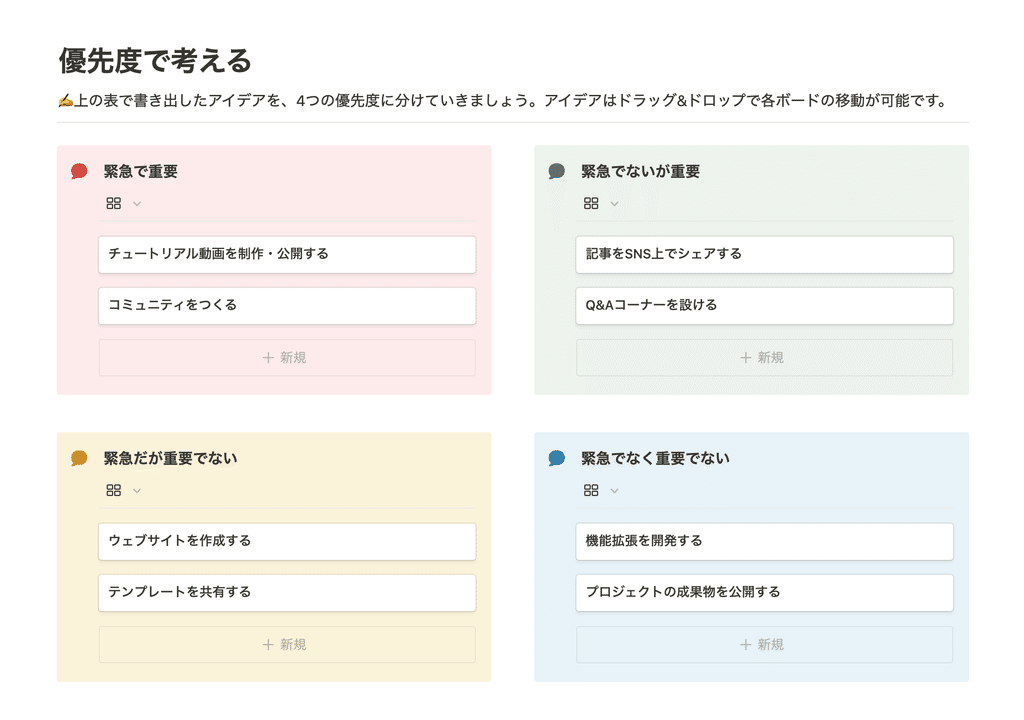Open card Q&Aコーナーを設ける
The width and height of the screenshot is (1024, 720).
765,305
